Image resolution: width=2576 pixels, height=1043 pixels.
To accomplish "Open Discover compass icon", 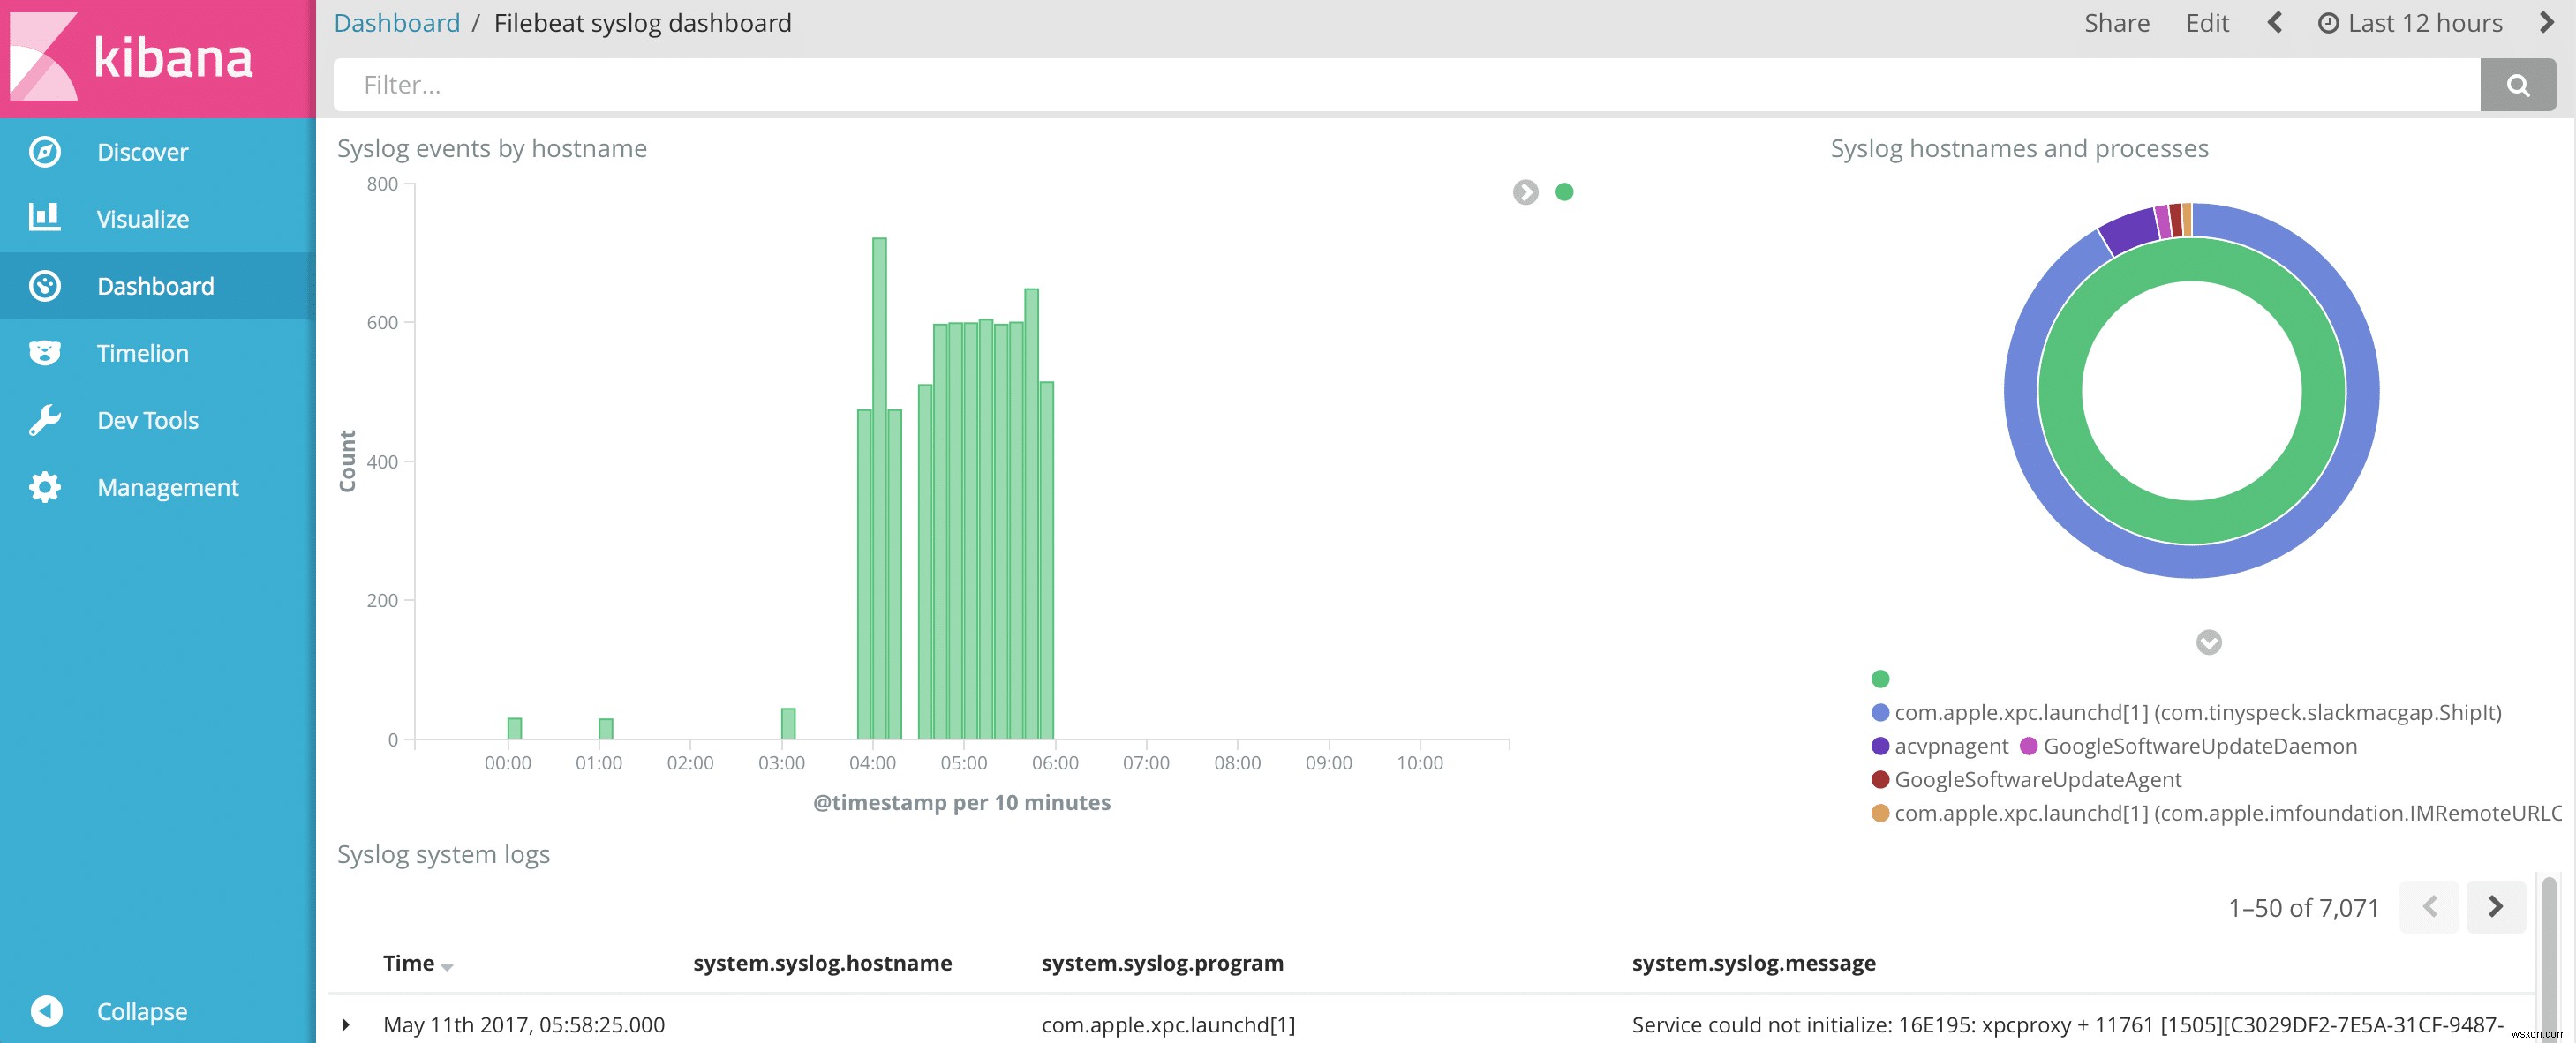I will [x=45, y=152].
